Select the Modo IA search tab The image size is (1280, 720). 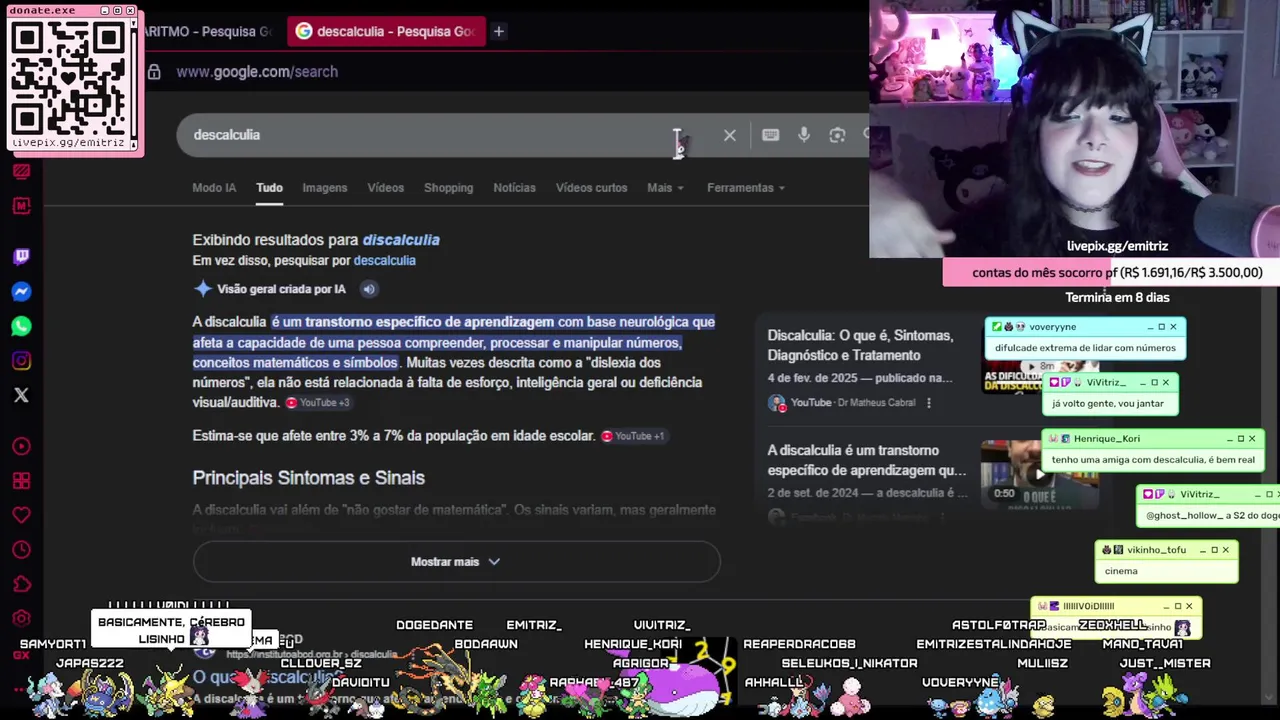[x=214, y=188]
